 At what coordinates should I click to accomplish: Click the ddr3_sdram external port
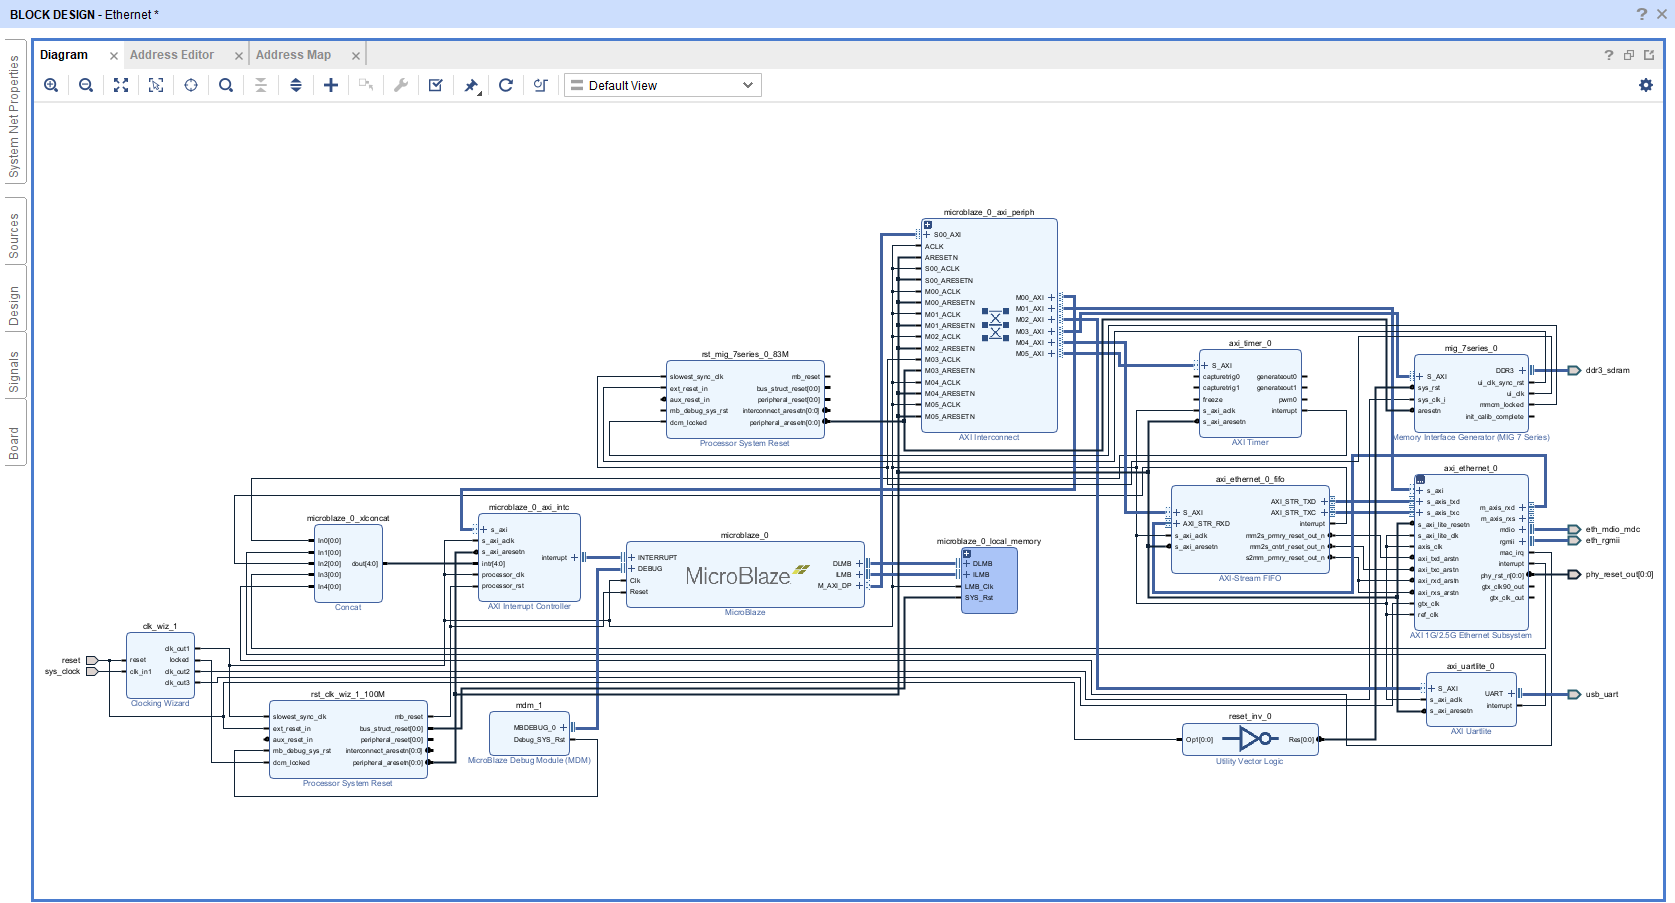pyautogui.click(x=1574, y=371)
